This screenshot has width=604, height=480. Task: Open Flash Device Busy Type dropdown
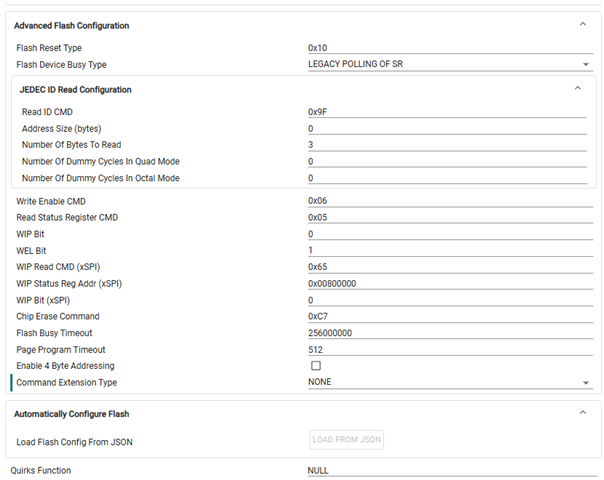(x=450, y=64)
